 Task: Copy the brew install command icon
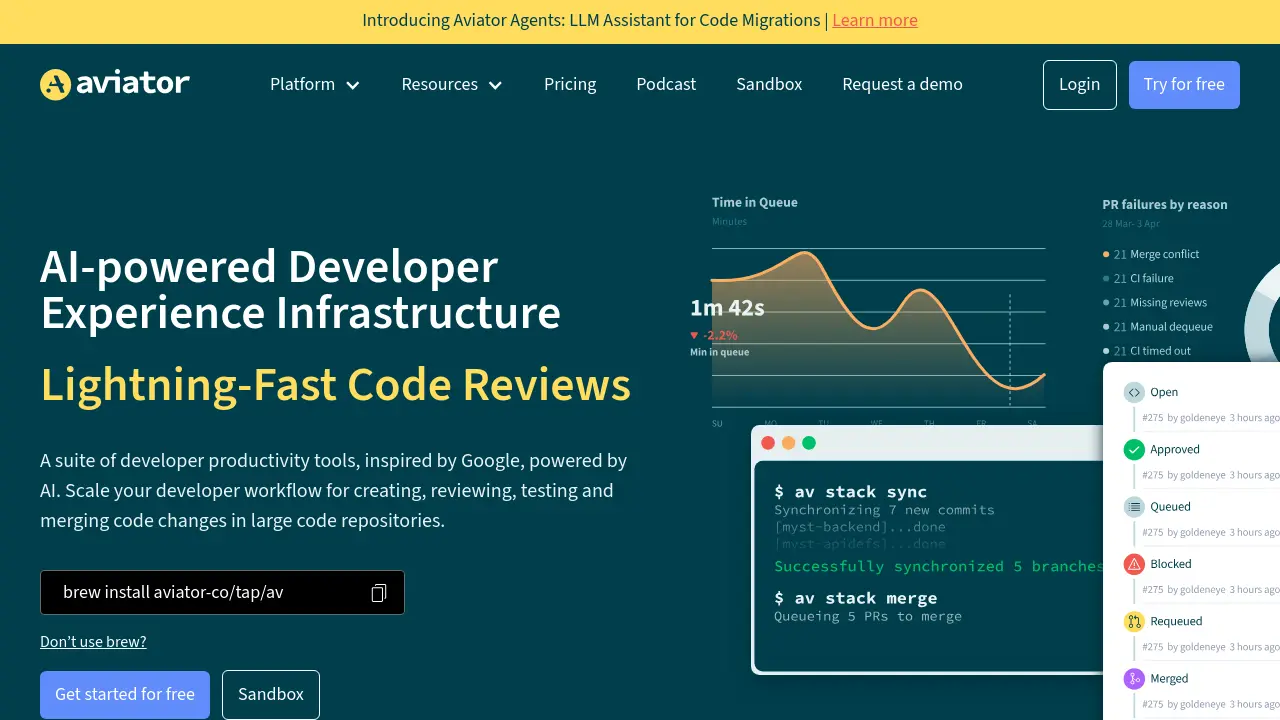[379, 593]
